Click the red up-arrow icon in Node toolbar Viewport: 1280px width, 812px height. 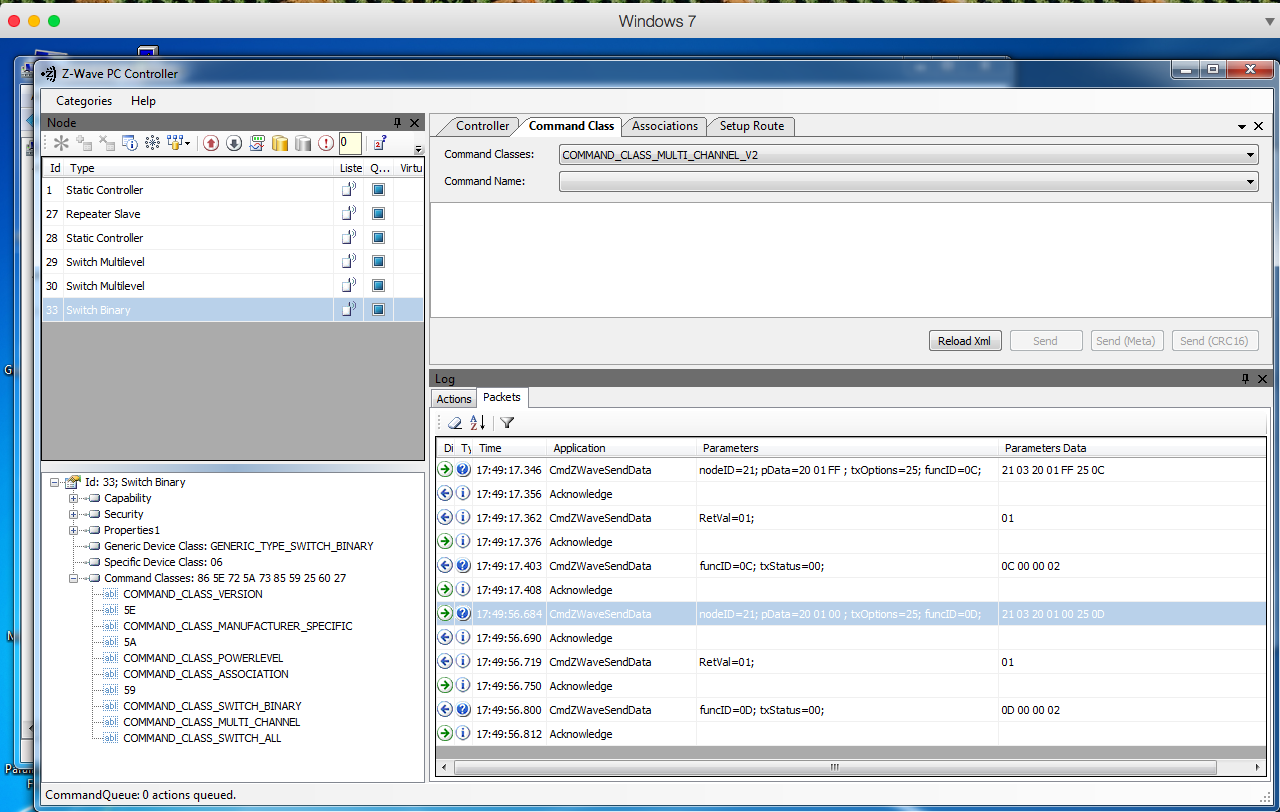[211, 143]
